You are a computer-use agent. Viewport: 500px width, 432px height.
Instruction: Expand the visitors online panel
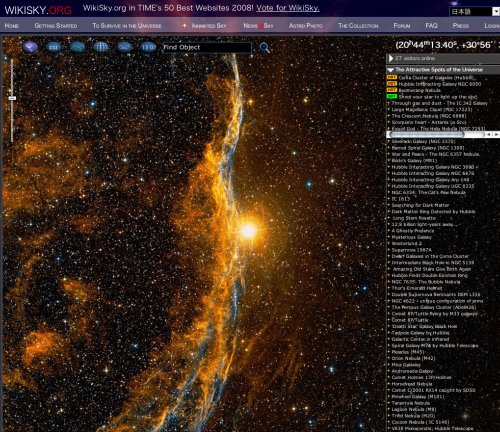pos(391,58)
